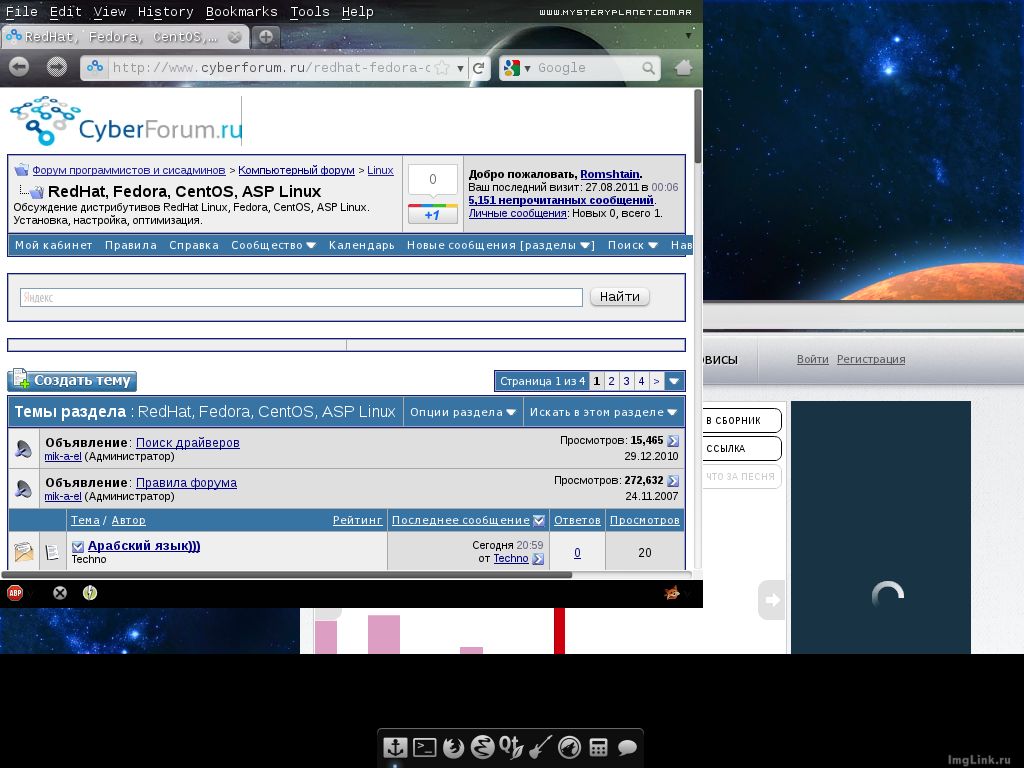This screenshot has width=1024, height=768.
Task: Go to page 2 of topics
Action: click(x=611, y=381)
